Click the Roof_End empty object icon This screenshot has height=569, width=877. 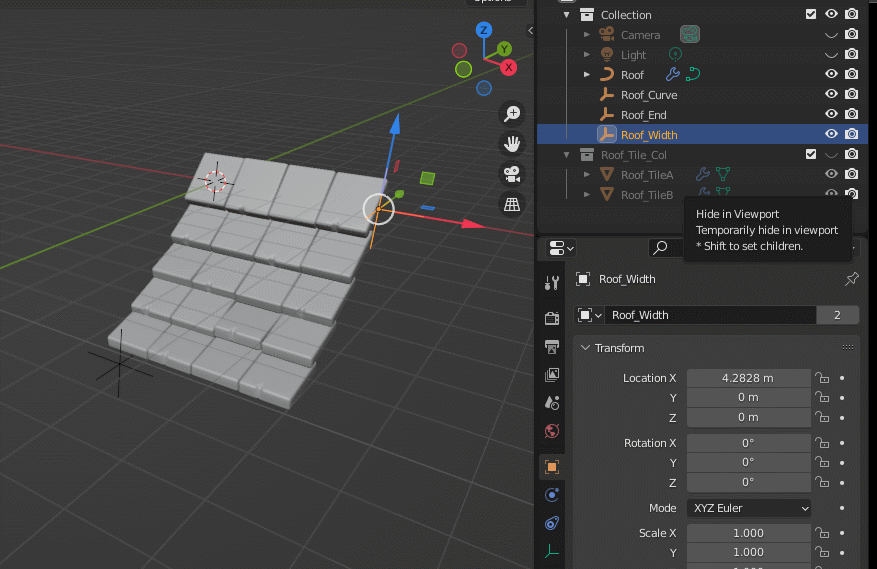607,115
